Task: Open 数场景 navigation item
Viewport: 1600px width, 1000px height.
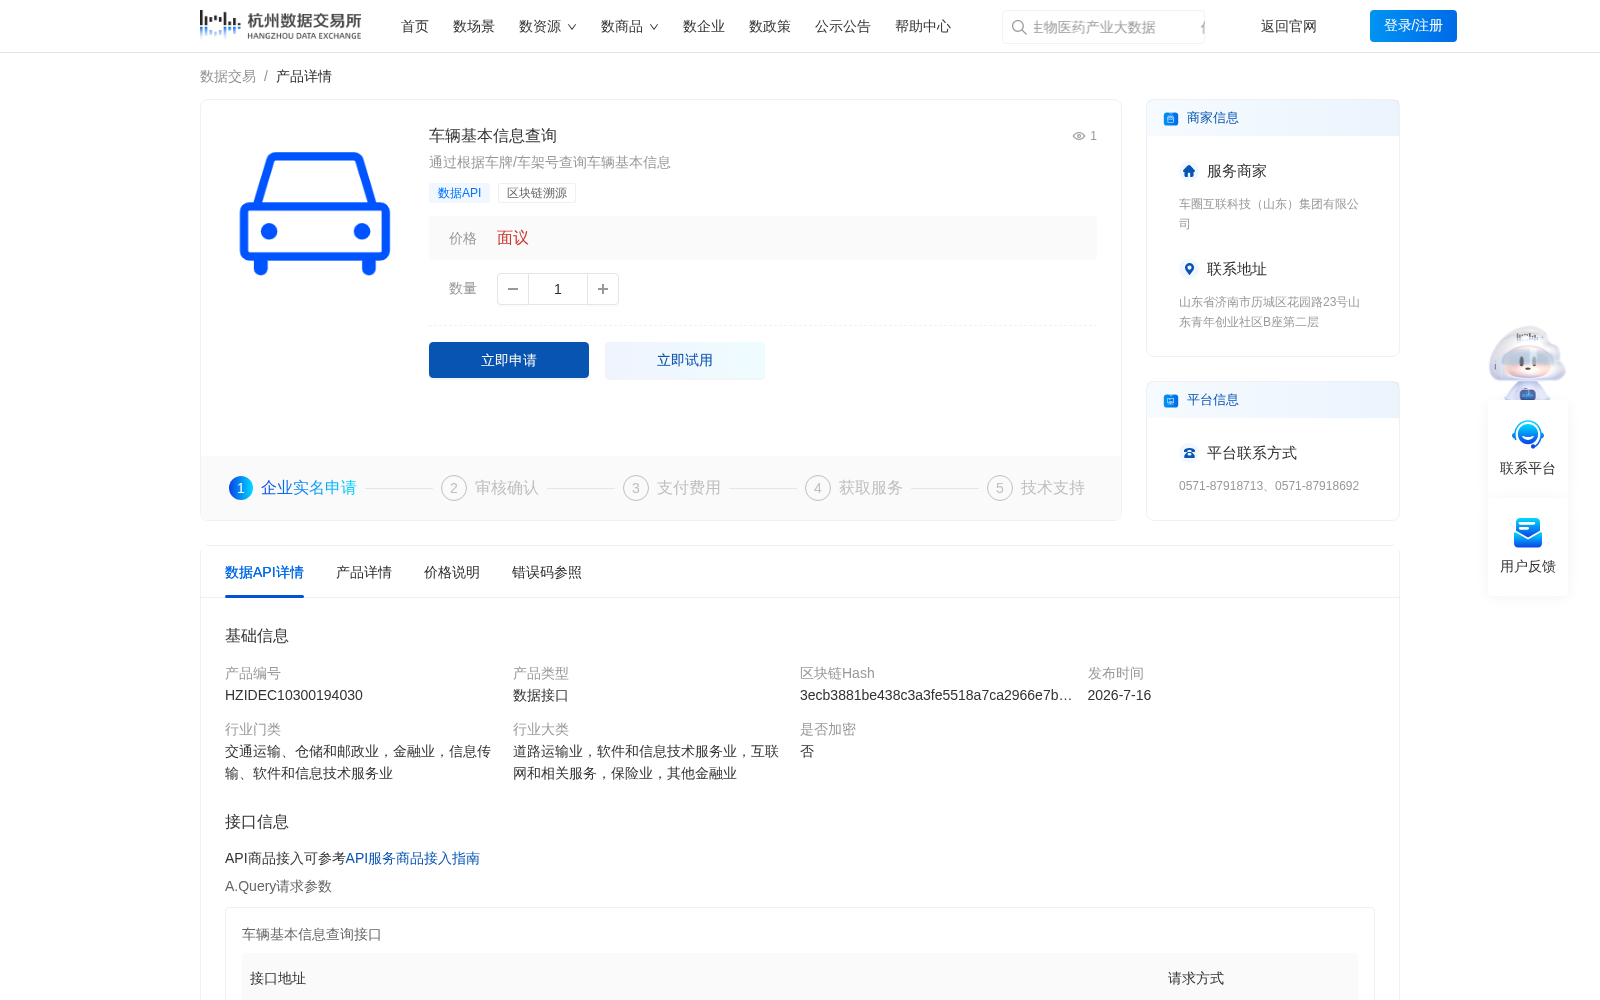Action: 474,26
